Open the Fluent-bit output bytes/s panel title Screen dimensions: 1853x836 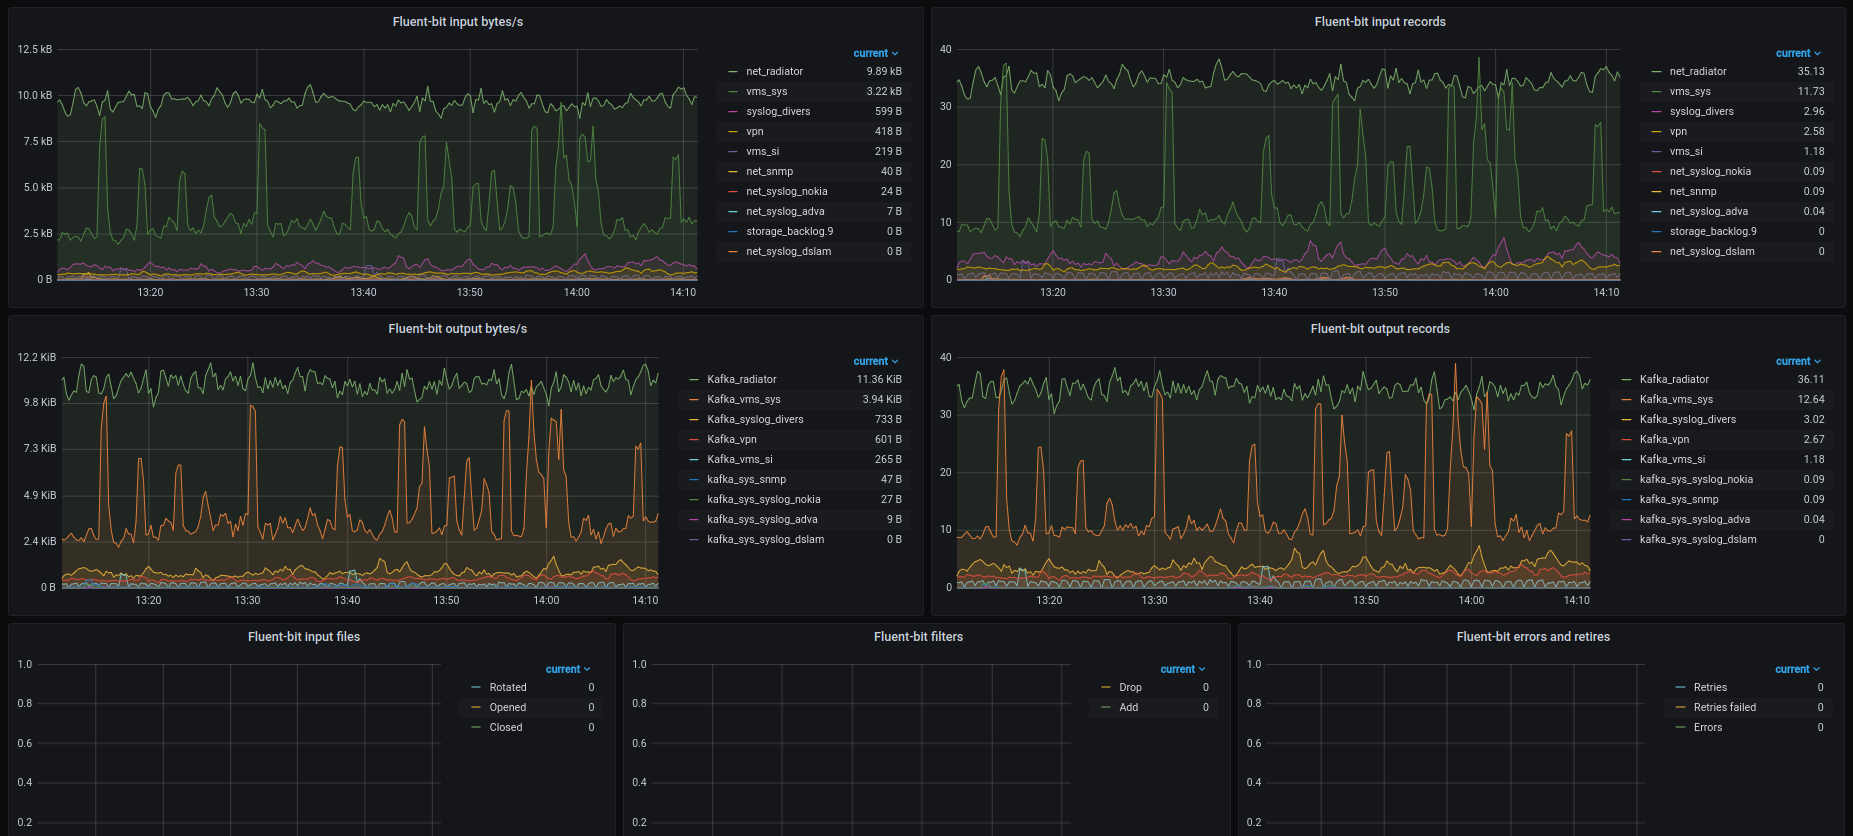coord(457,329)
